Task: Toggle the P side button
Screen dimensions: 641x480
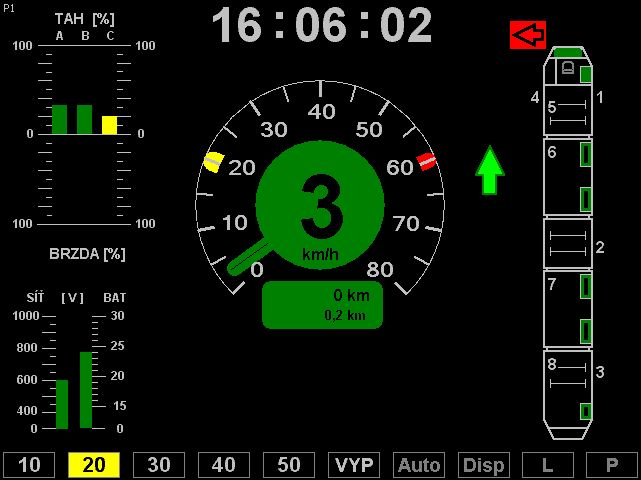Action: point(612,465)
